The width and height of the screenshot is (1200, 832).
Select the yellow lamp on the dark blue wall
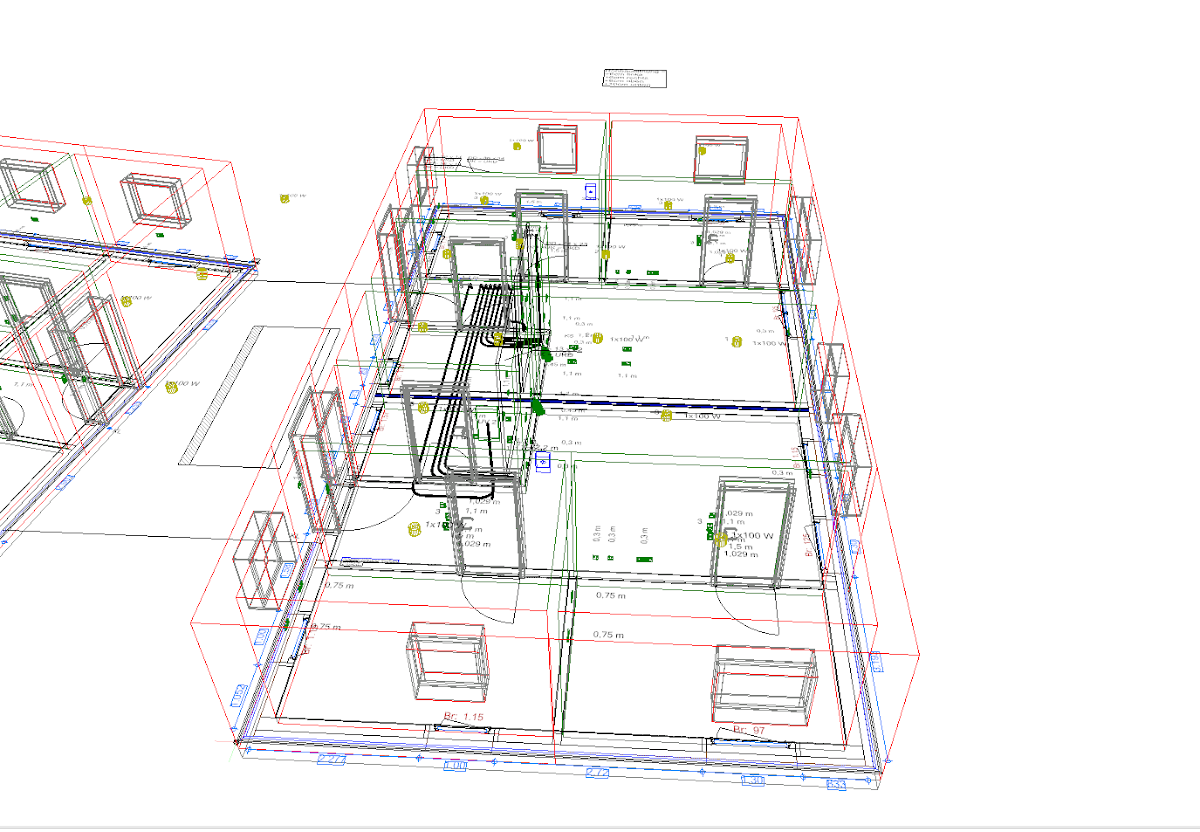coord(666,415)
